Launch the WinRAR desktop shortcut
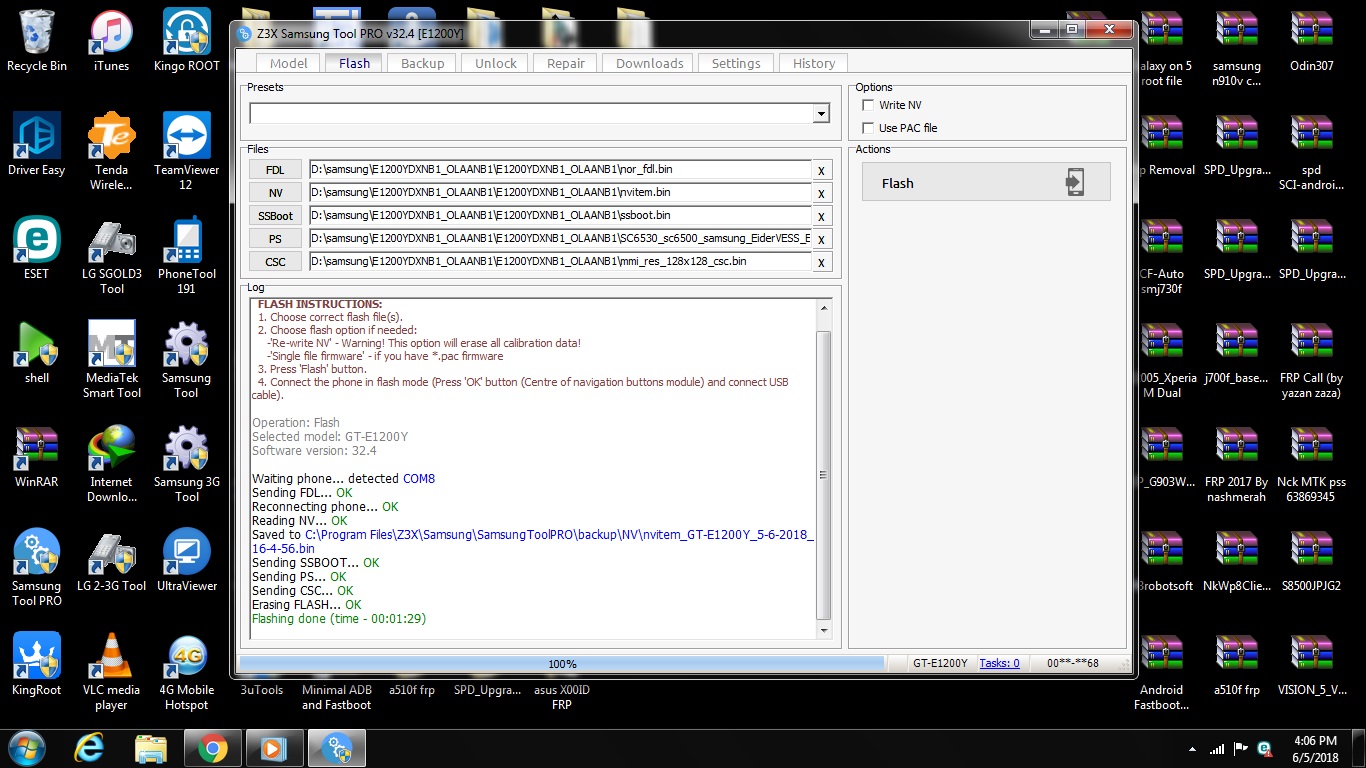This screenshot has width=1366, height=768. pos(37,456)
